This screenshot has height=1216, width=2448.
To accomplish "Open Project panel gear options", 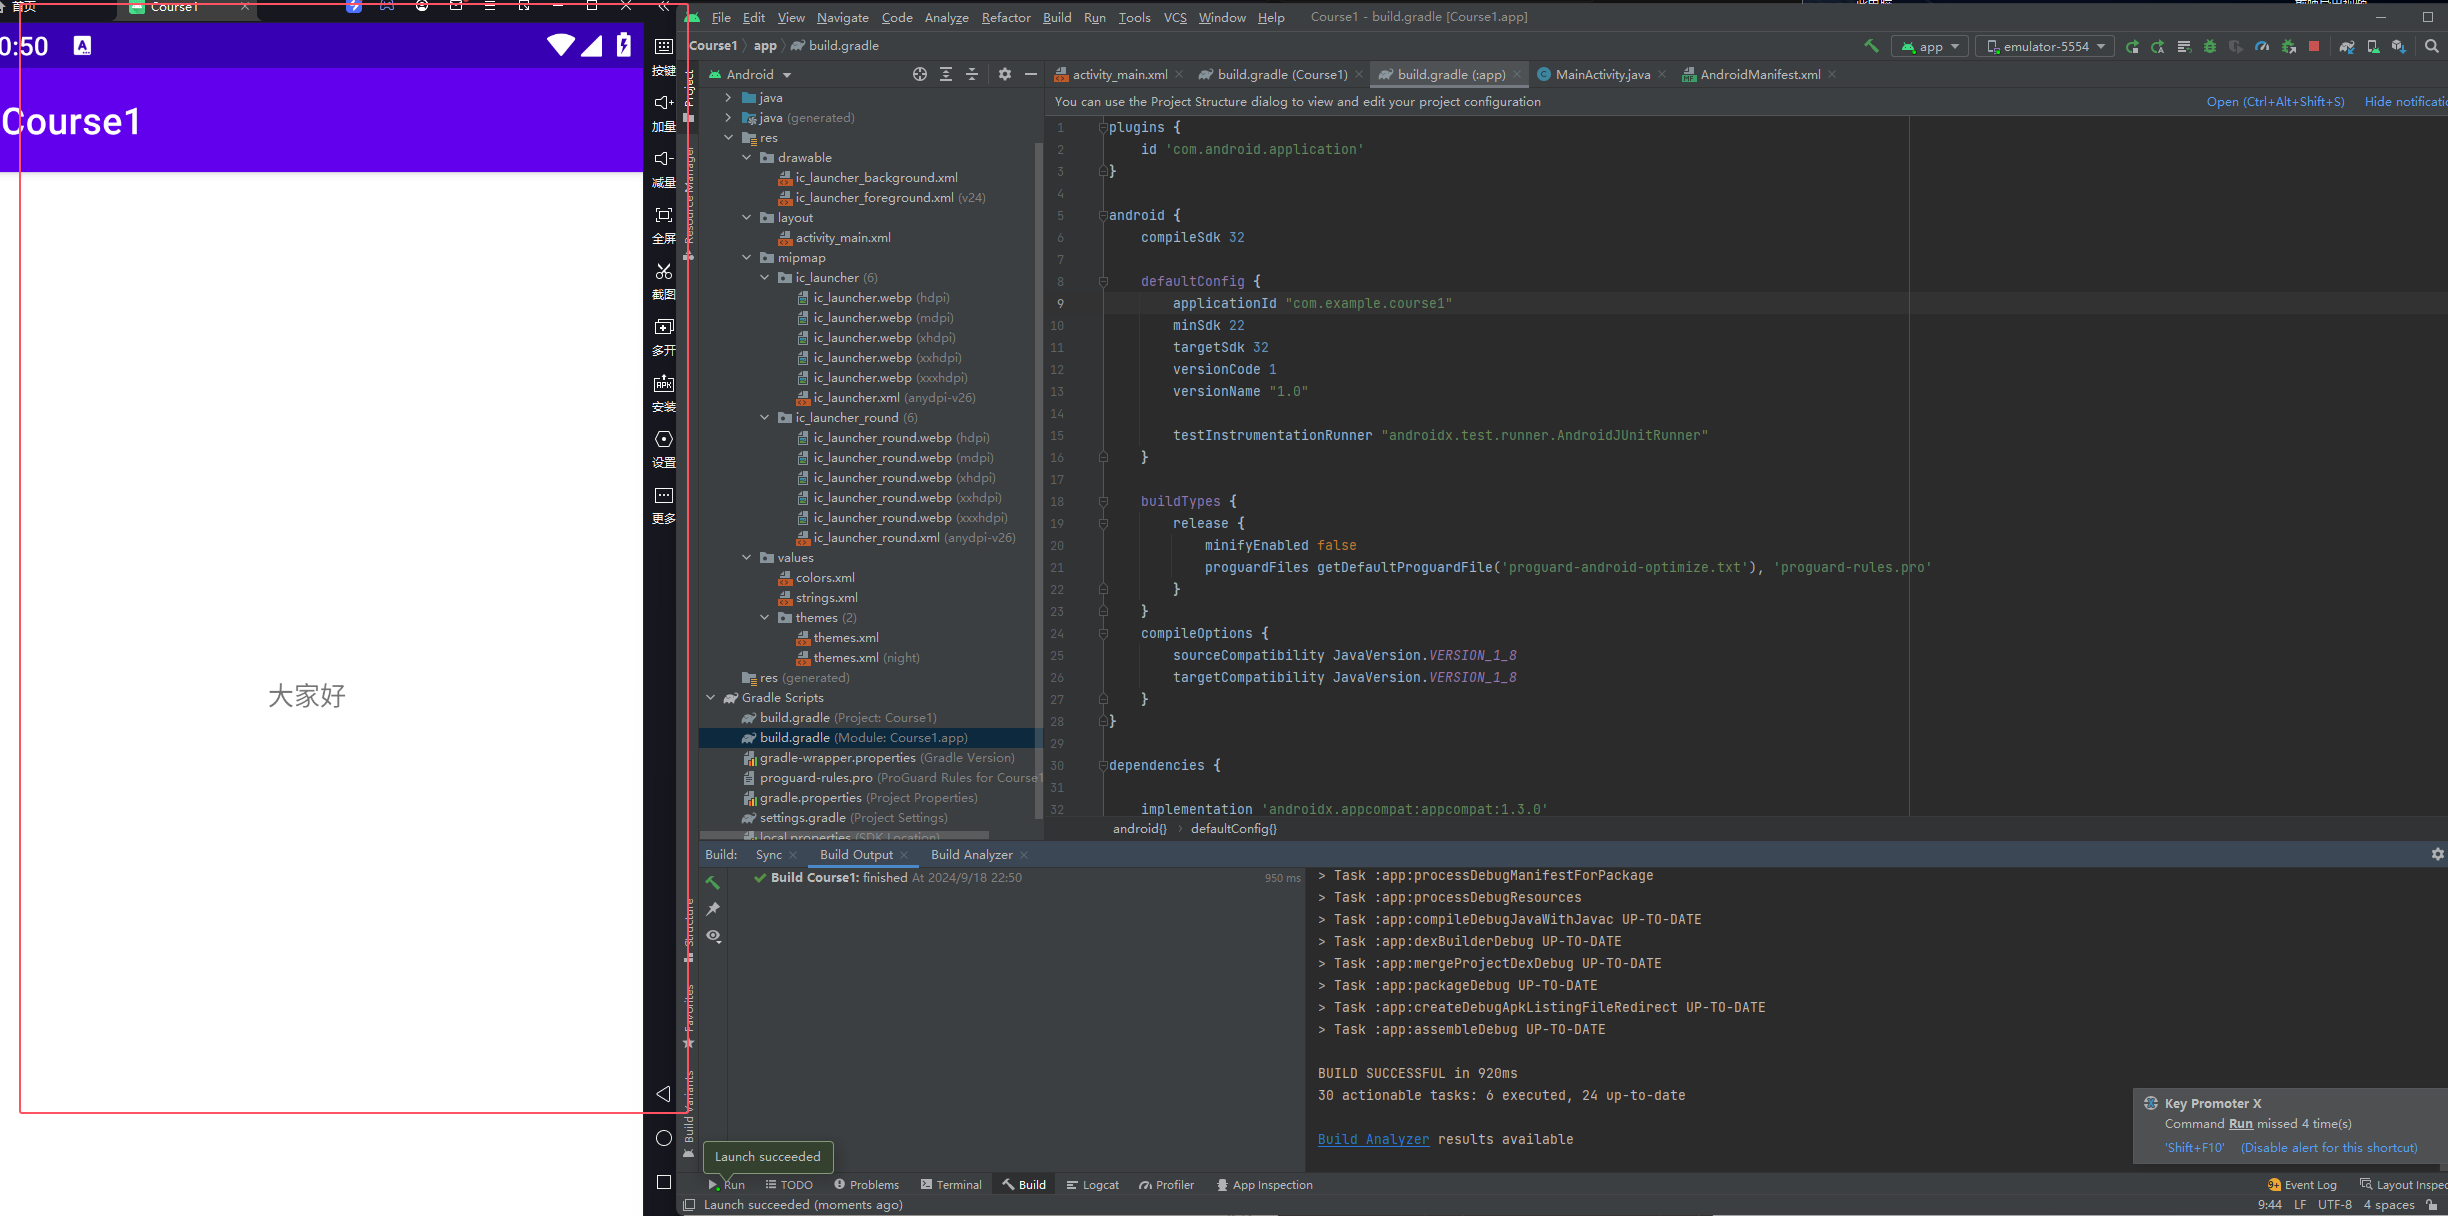I will (x=1005, y=74).
